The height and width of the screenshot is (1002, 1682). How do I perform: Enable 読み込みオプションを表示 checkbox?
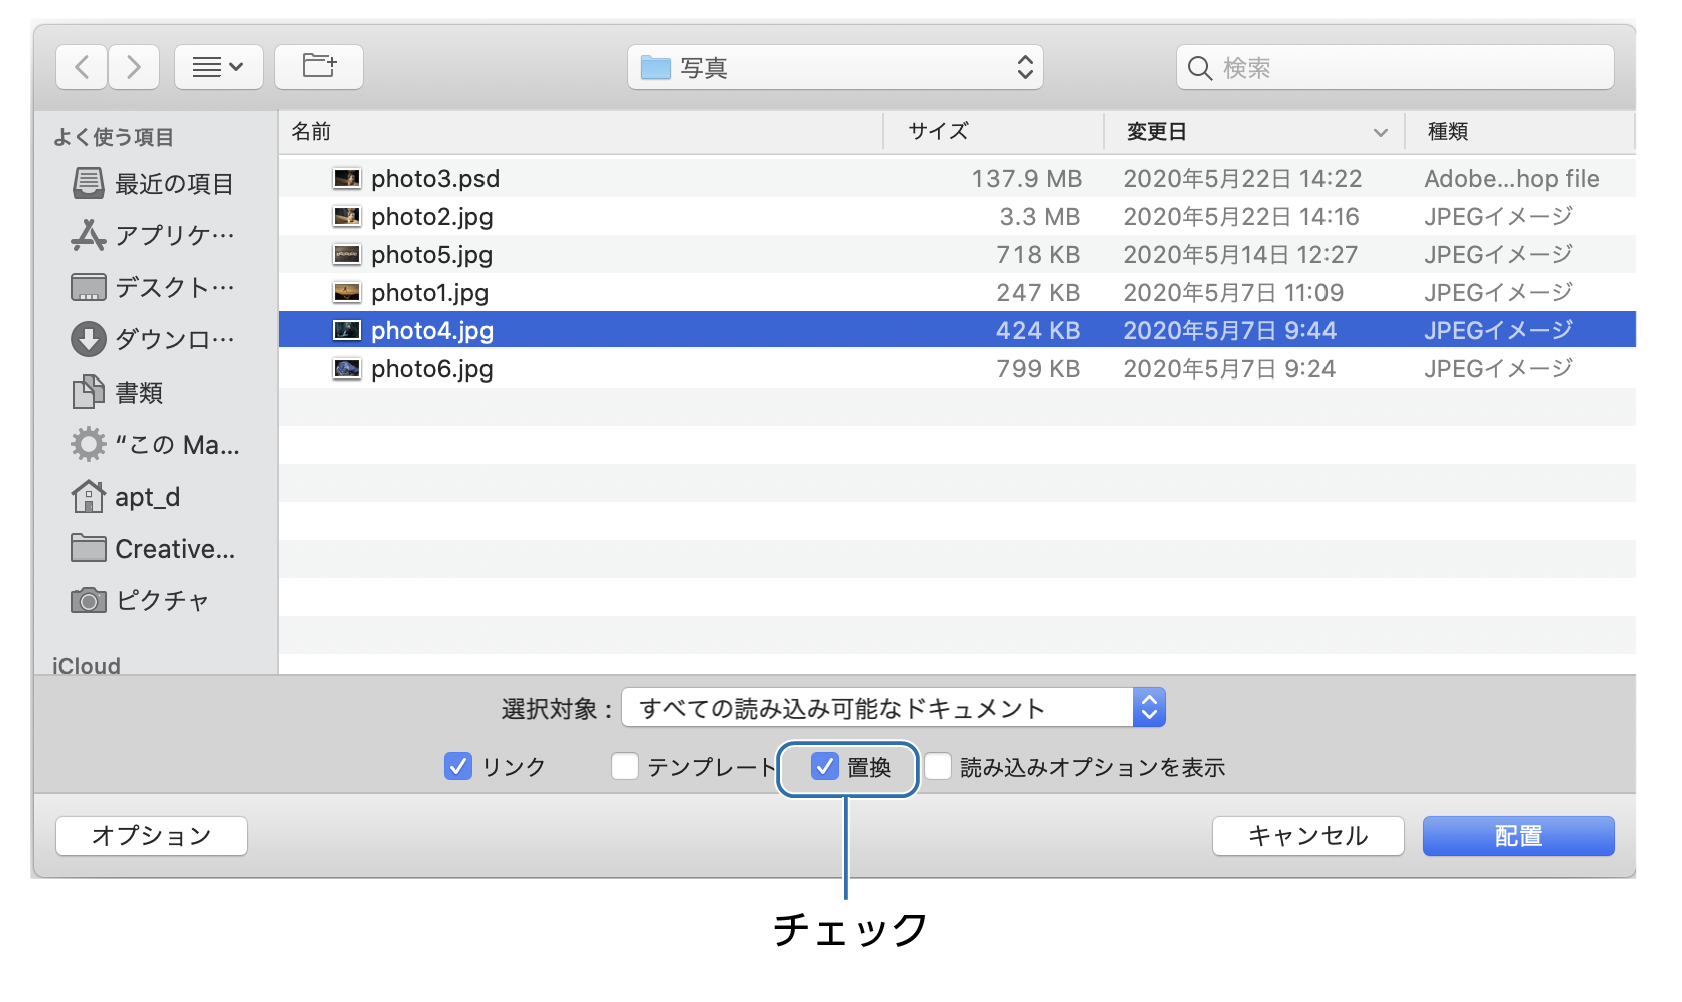tap(937, 766)
